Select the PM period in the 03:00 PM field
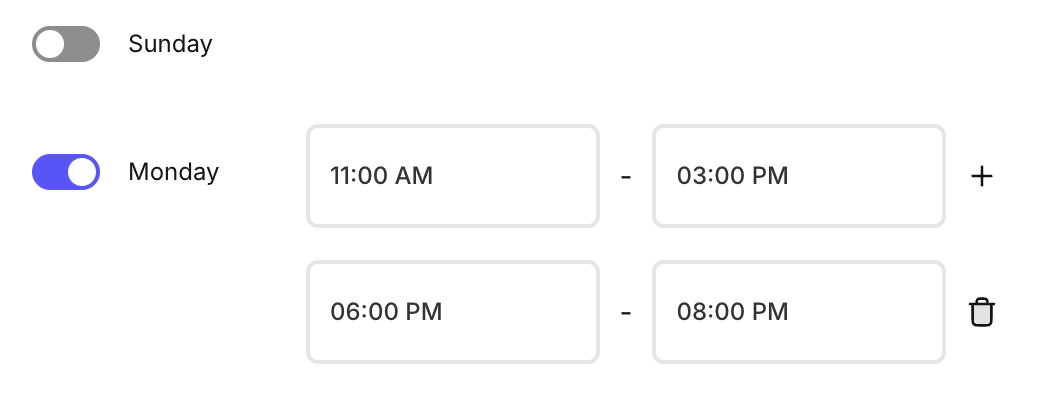This screenshot has width=1040, height=400. [x=770, y=176]
